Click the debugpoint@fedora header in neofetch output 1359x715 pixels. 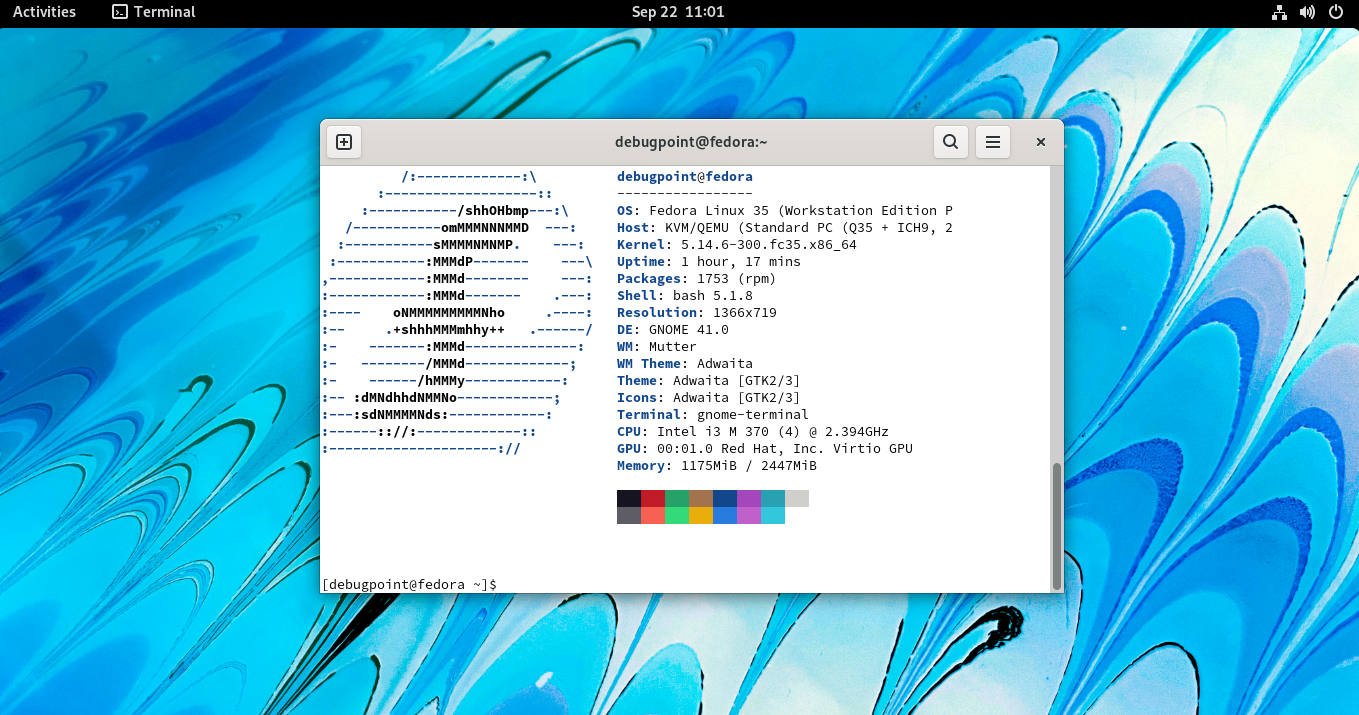click(685, 177)
